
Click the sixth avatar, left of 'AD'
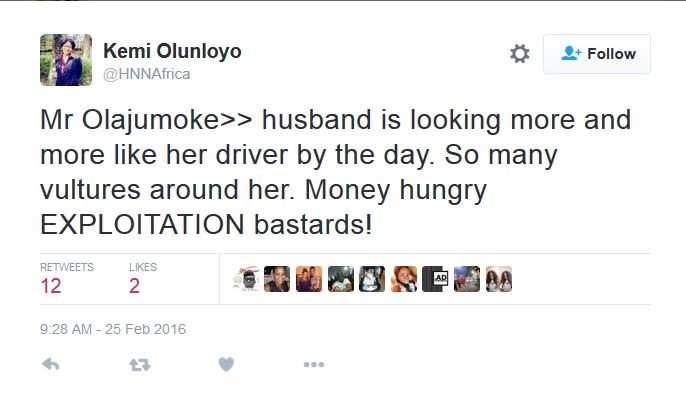[404, 279]
